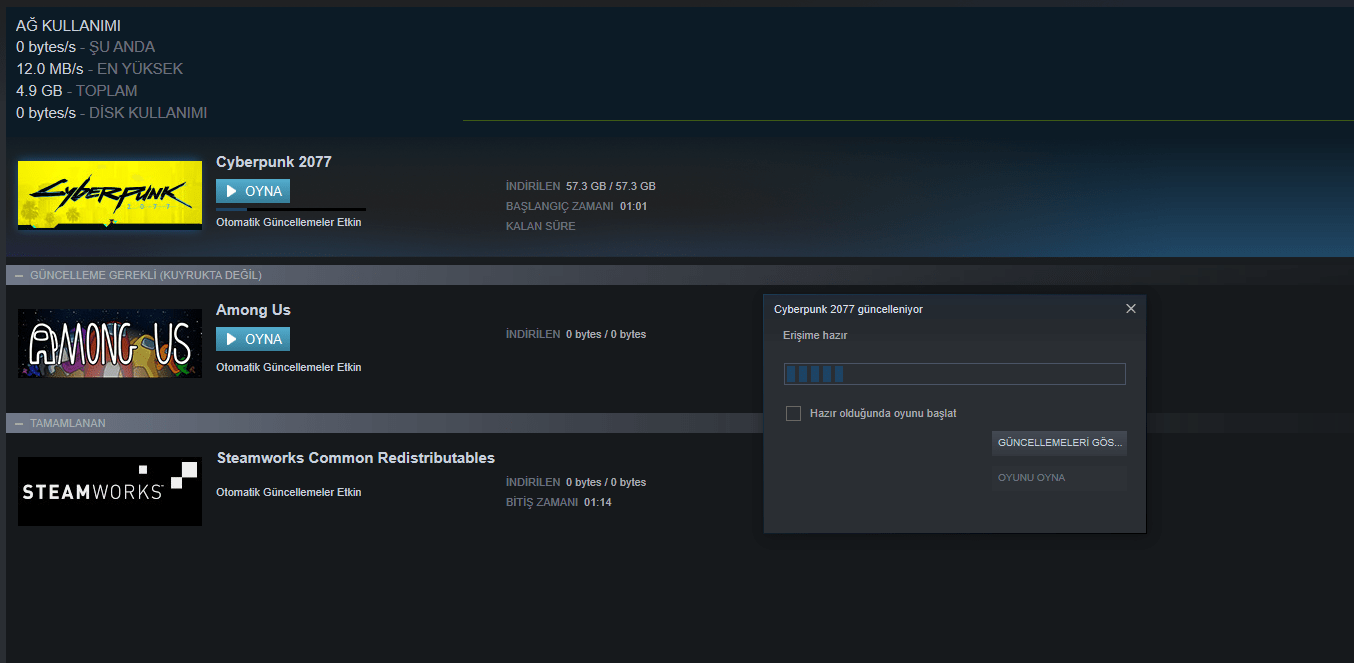Open Among Us game thumbnail
The image size is (1354, 663).
(110, 343)
